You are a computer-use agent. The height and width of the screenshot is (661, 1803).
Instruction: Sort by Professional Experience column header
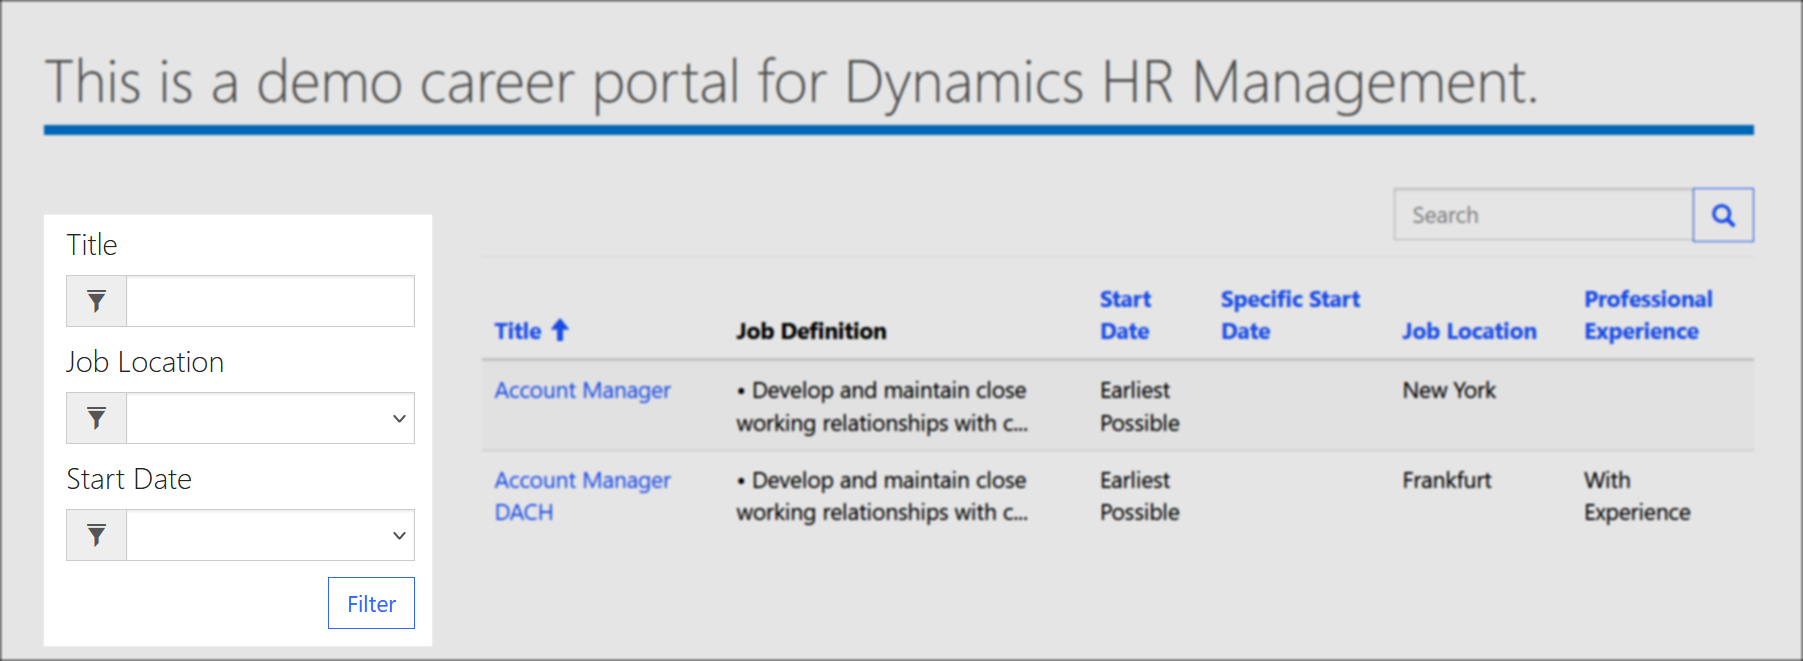(x=1647, y=315)
